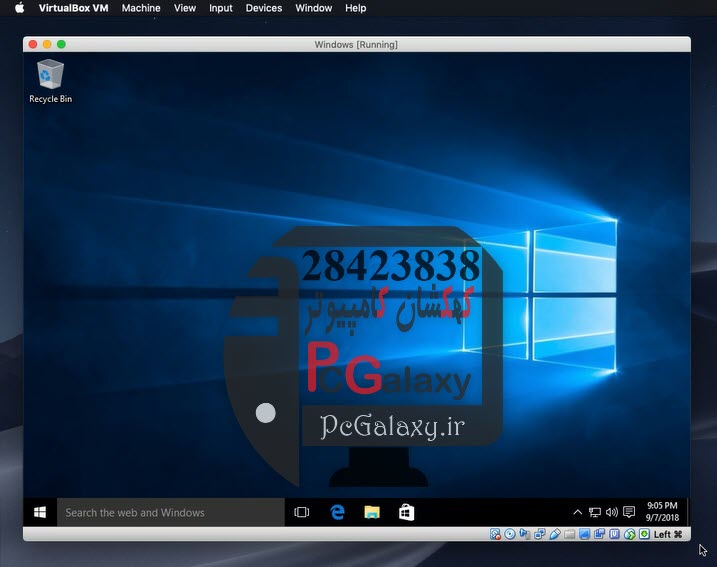The width and height of the screenshot is (717, 567).
Task: Click the Search the web and Windows box
Action: (170, 512)
